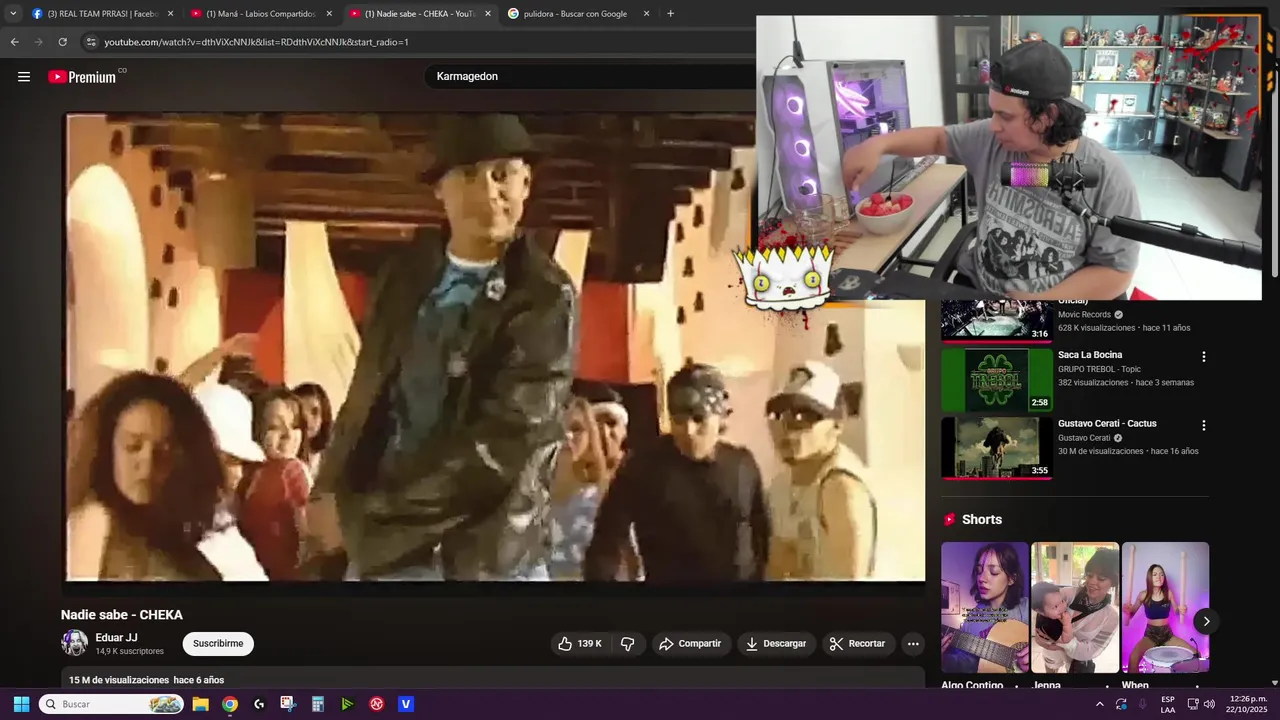Viewport: 1280px width, 720px height.
Task: Go to YouTube Premium home logo
Action: click(x=82, y=77)
